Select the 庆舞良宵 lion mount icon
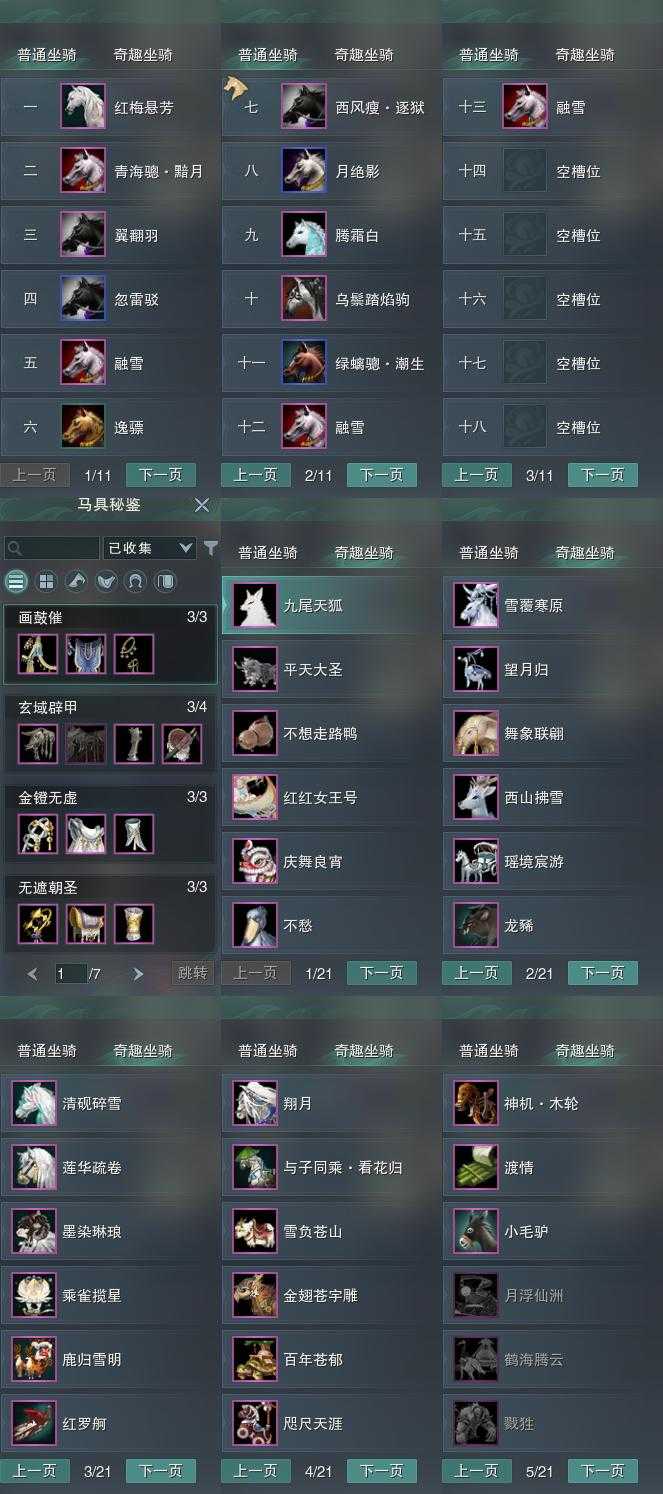Image resolution: width=663 pixels, height=1494 pixels. (x=255, y=862)
